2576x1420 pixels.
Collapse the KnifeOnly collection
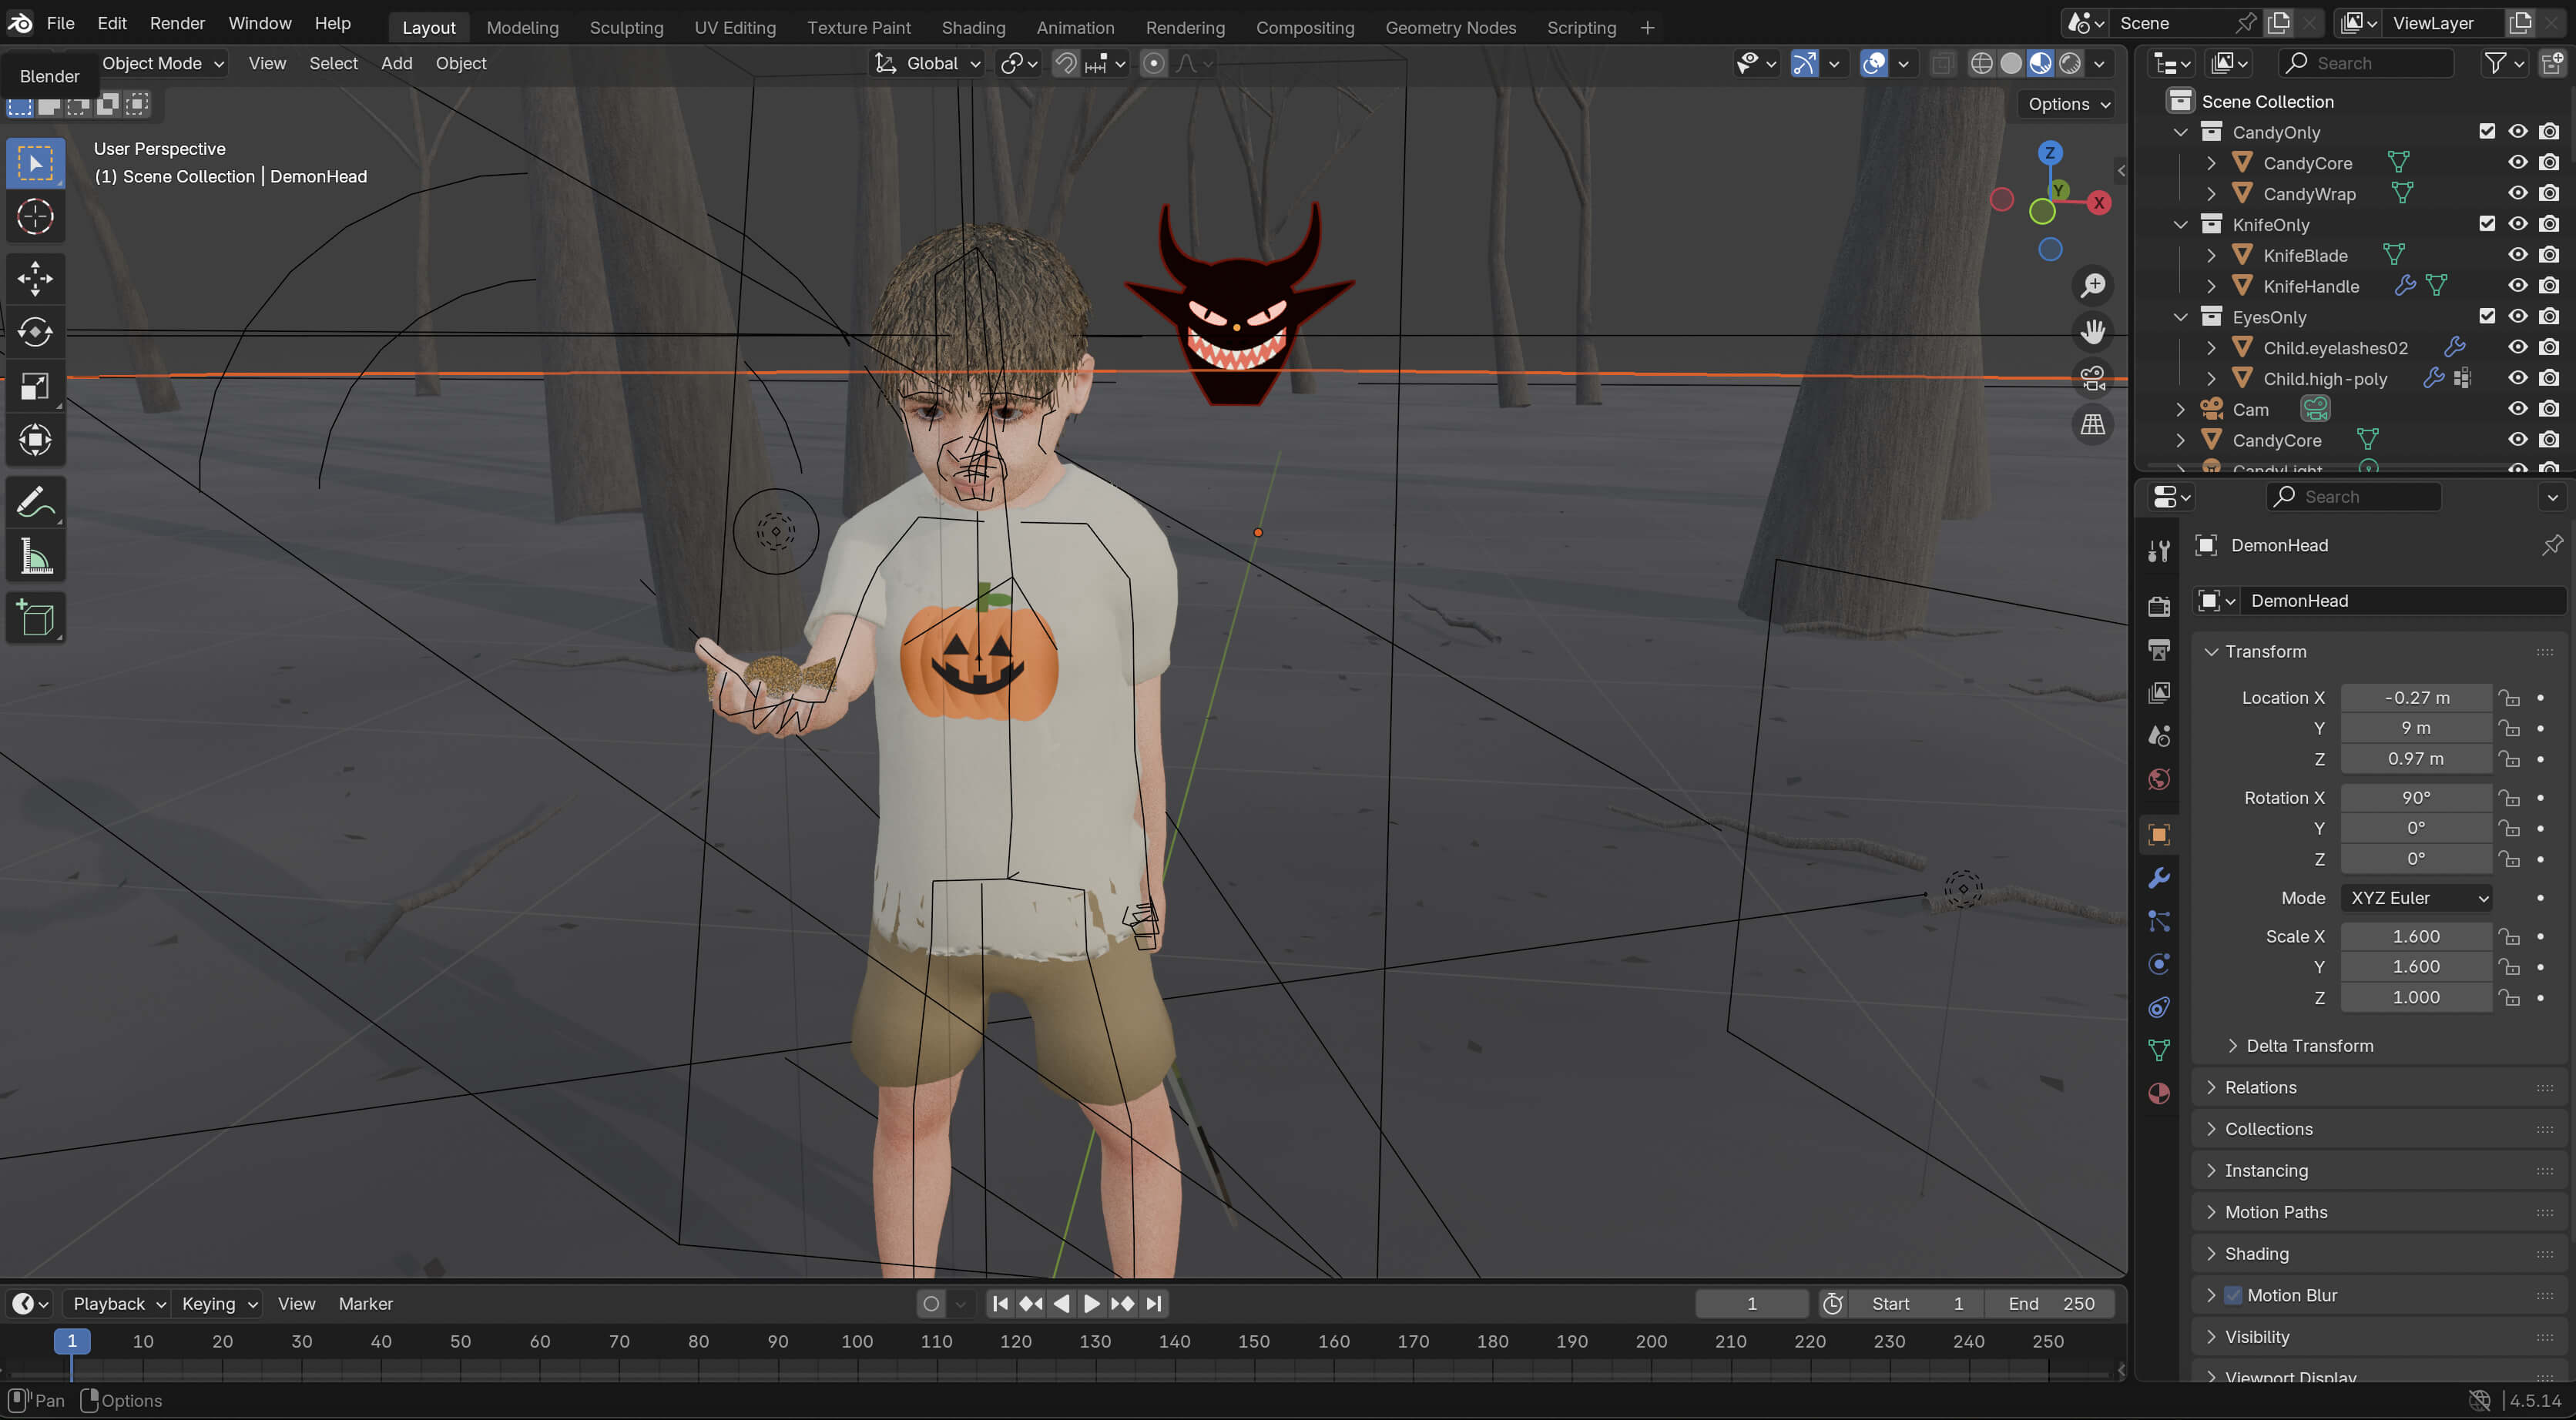pyautogui.click(x=2180, y=224)
